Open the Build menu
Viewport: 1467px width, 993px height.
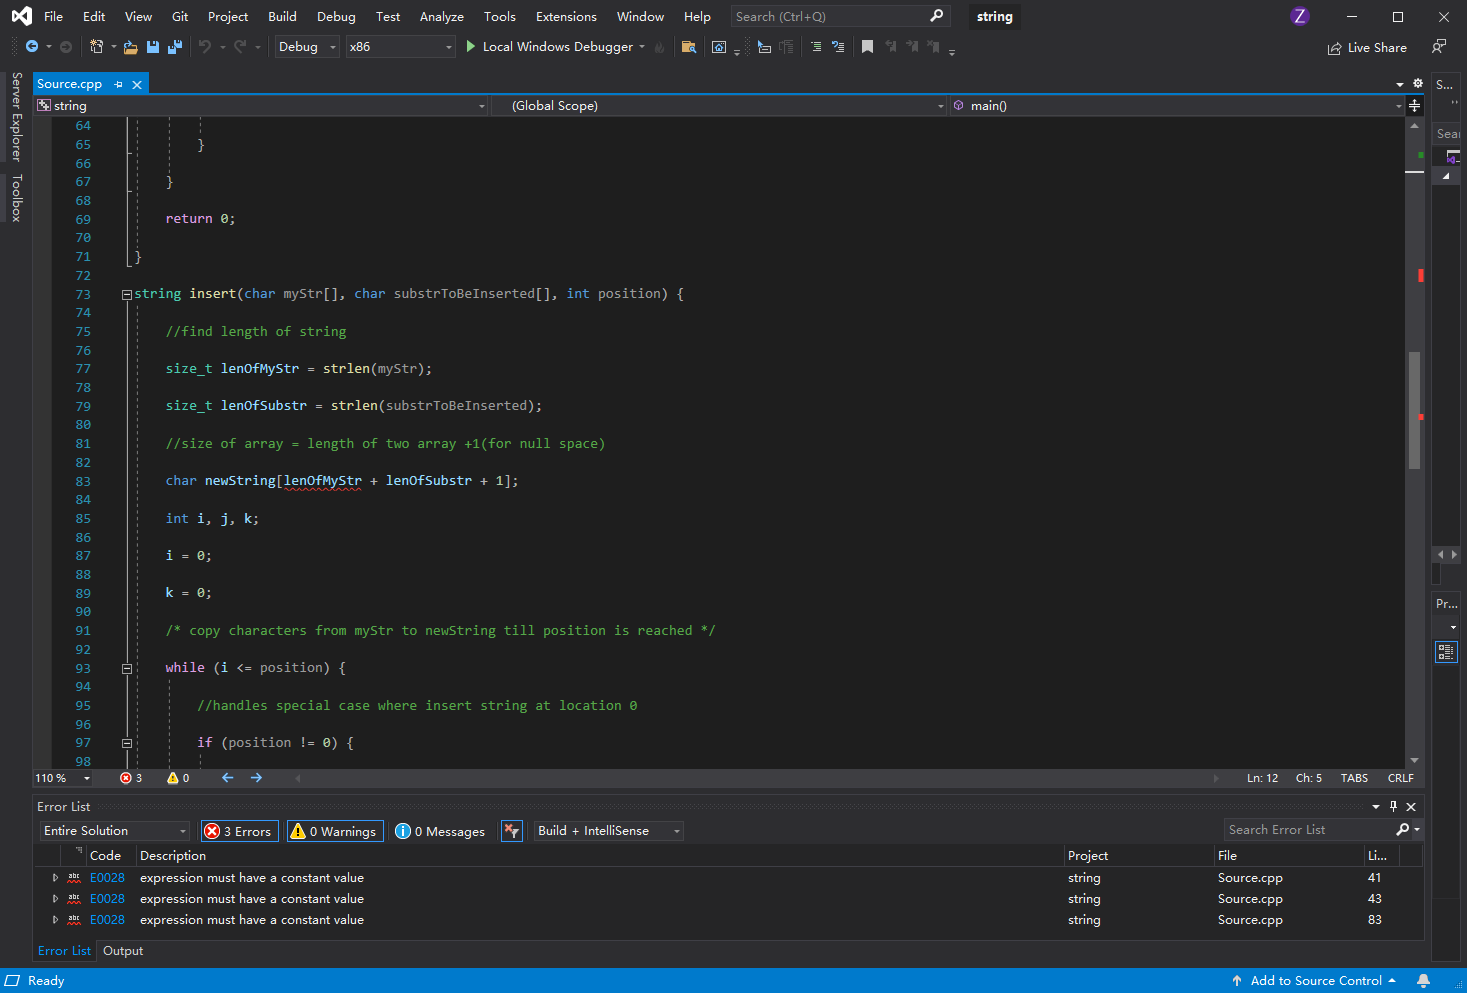click(x=282, y=17)
